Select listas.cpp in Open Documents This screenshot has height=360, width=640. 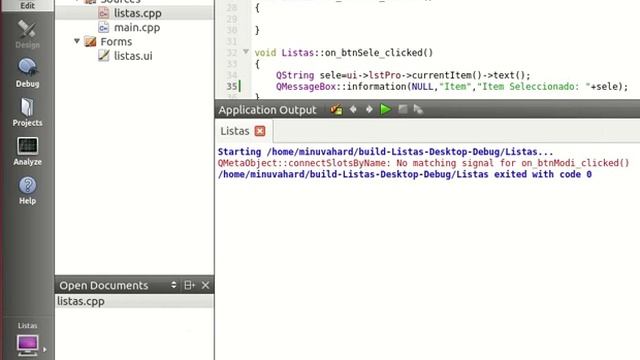click(134, 301)
